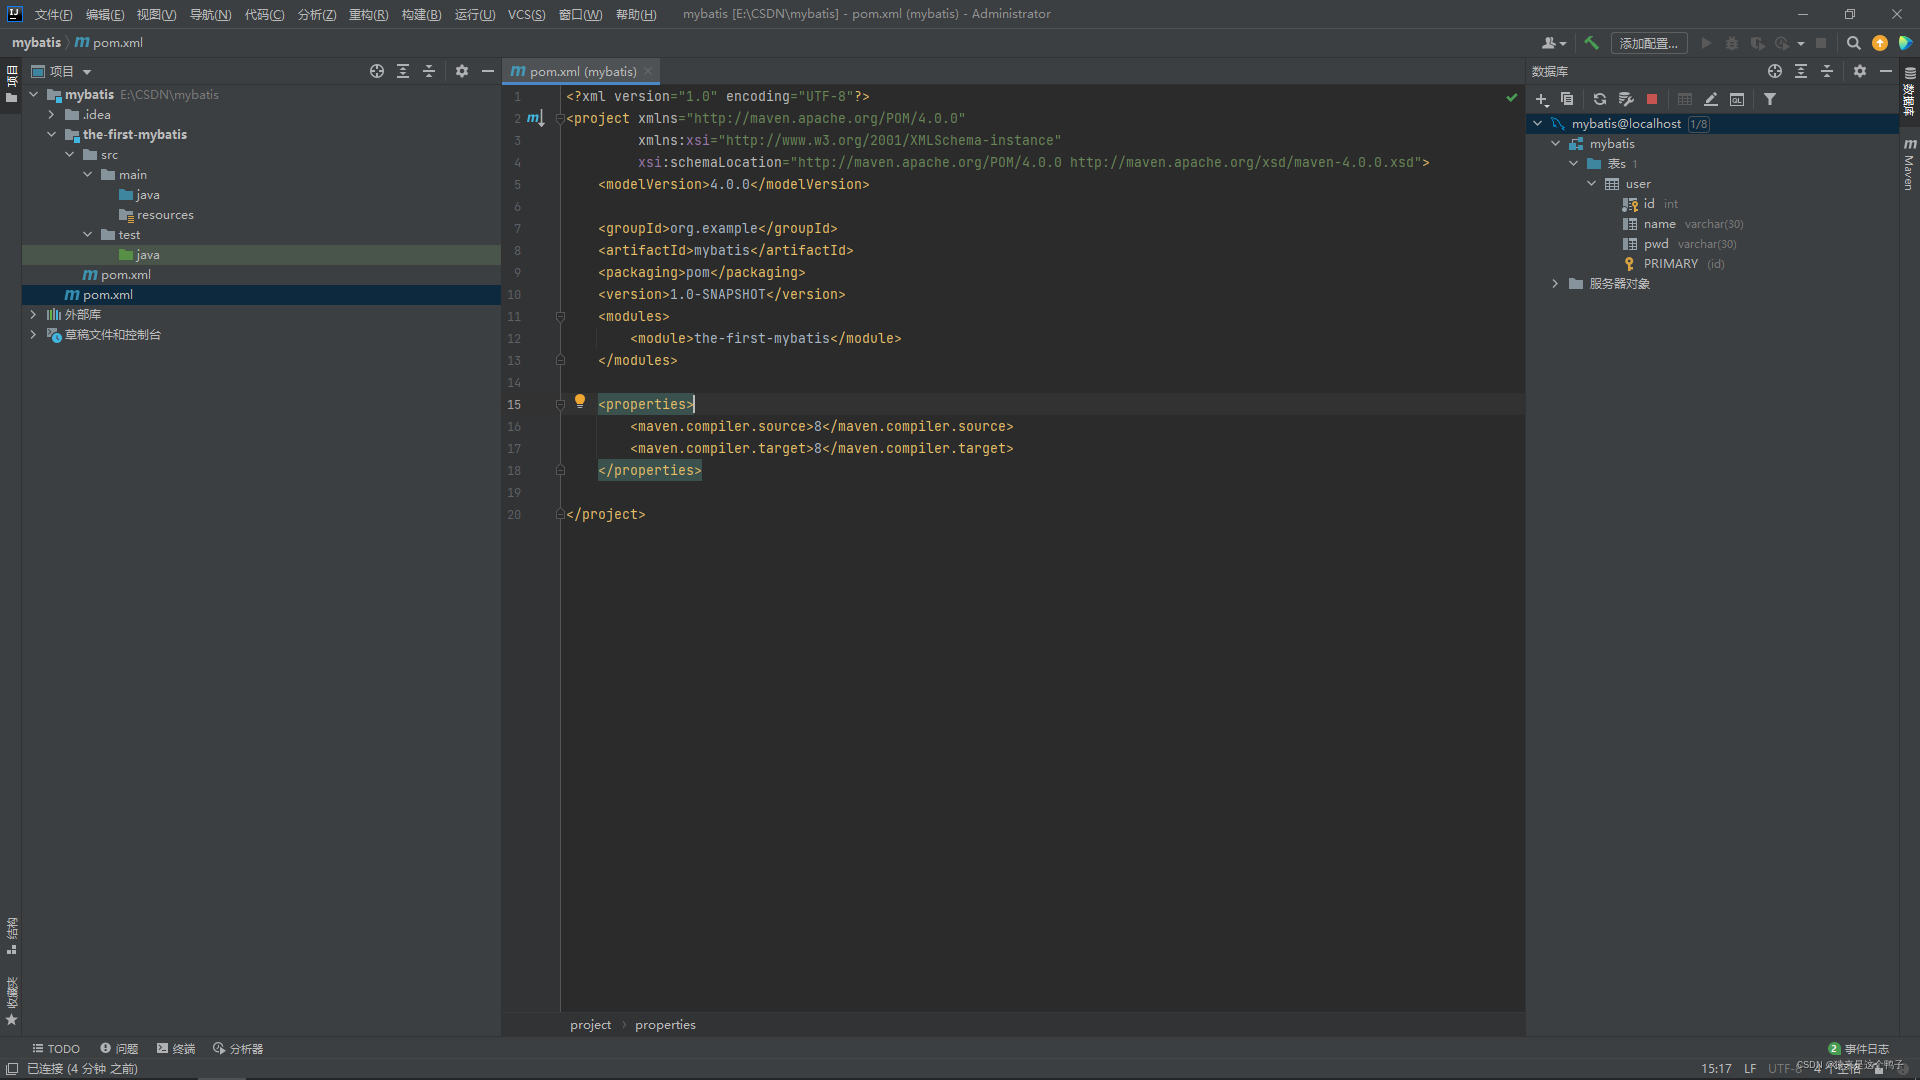Expand the 草稿文件和控制台 node
Screen dimensions: 1920x1080
(34, 335)
